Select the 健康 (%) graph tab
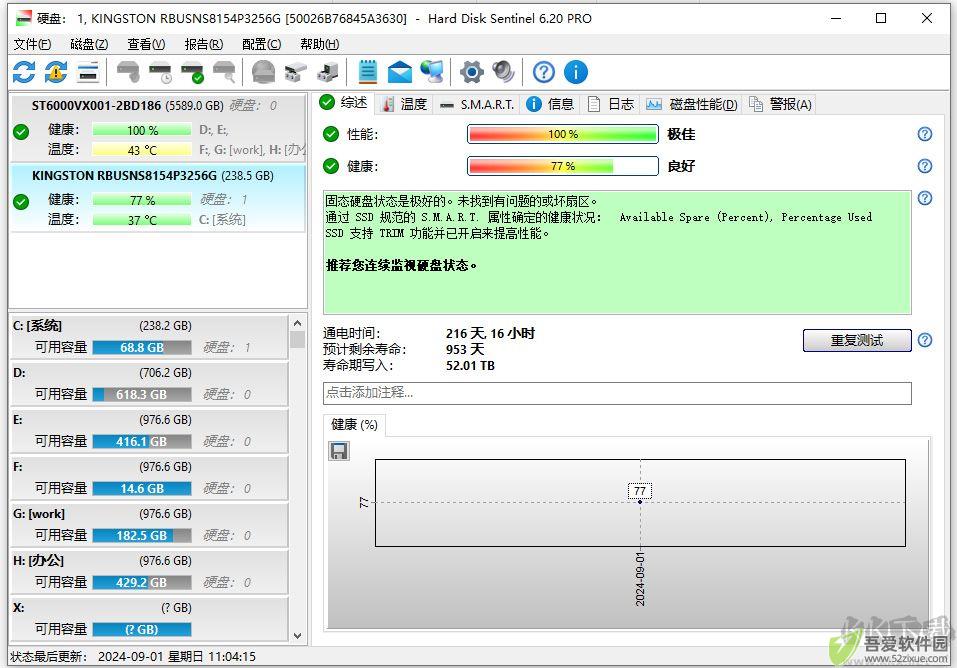This screenshot has height=668, width=957. point(354,425)
